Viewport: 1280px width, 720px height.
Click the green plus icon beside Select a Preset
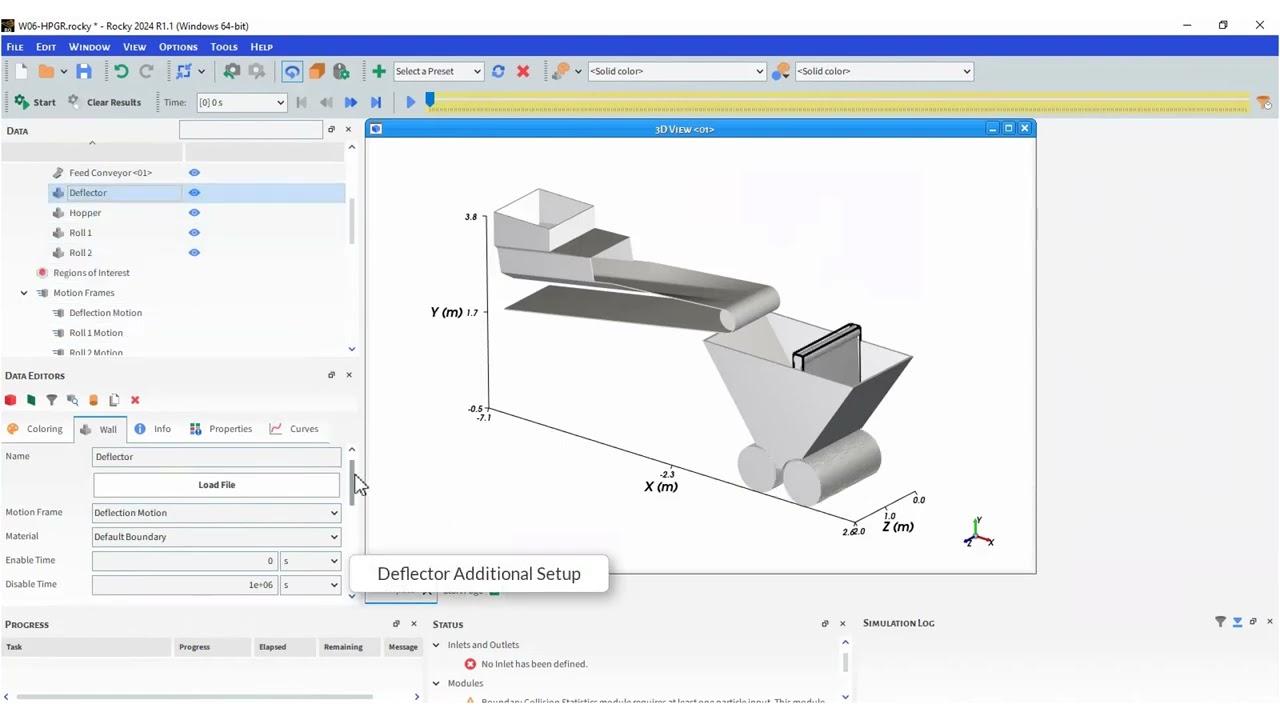379,71
